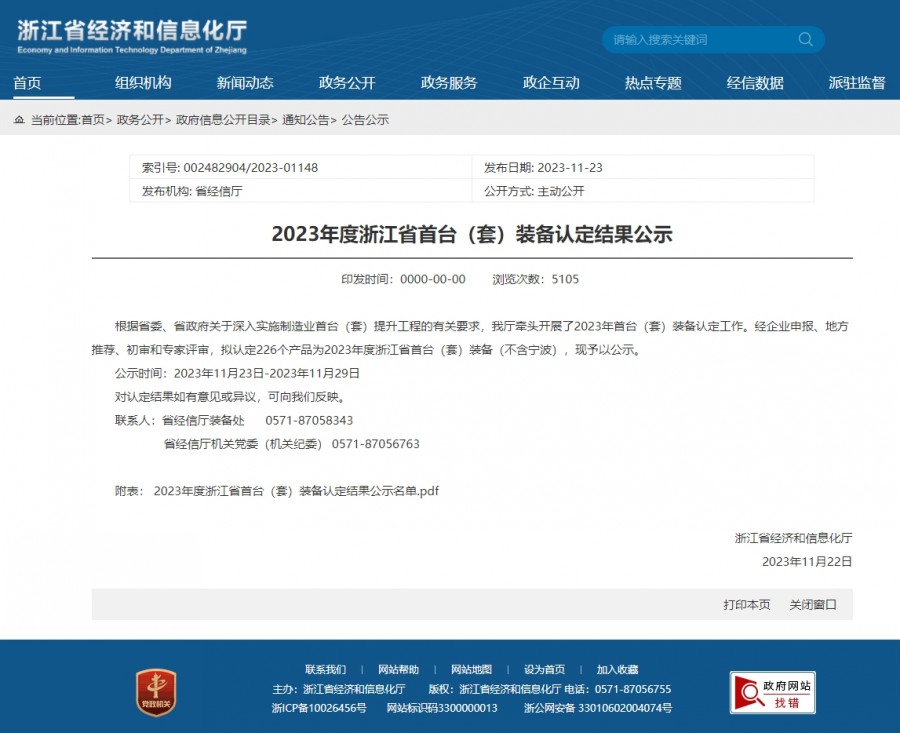This screenshot has width=900, height=733.
Task: Select the 公示时间 date range line
Action: (237, 373)
